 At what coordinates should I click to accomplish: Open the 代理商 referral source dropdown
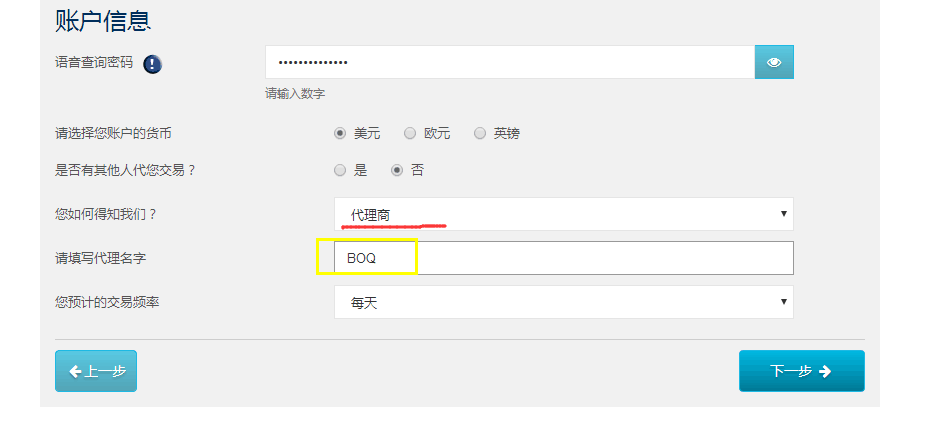coord(563,214)
